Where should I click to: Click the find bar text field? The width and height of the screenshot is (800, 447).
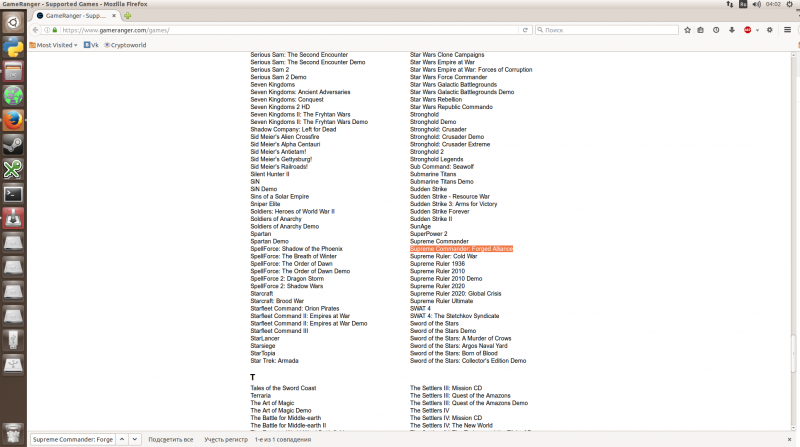point(72,439)
